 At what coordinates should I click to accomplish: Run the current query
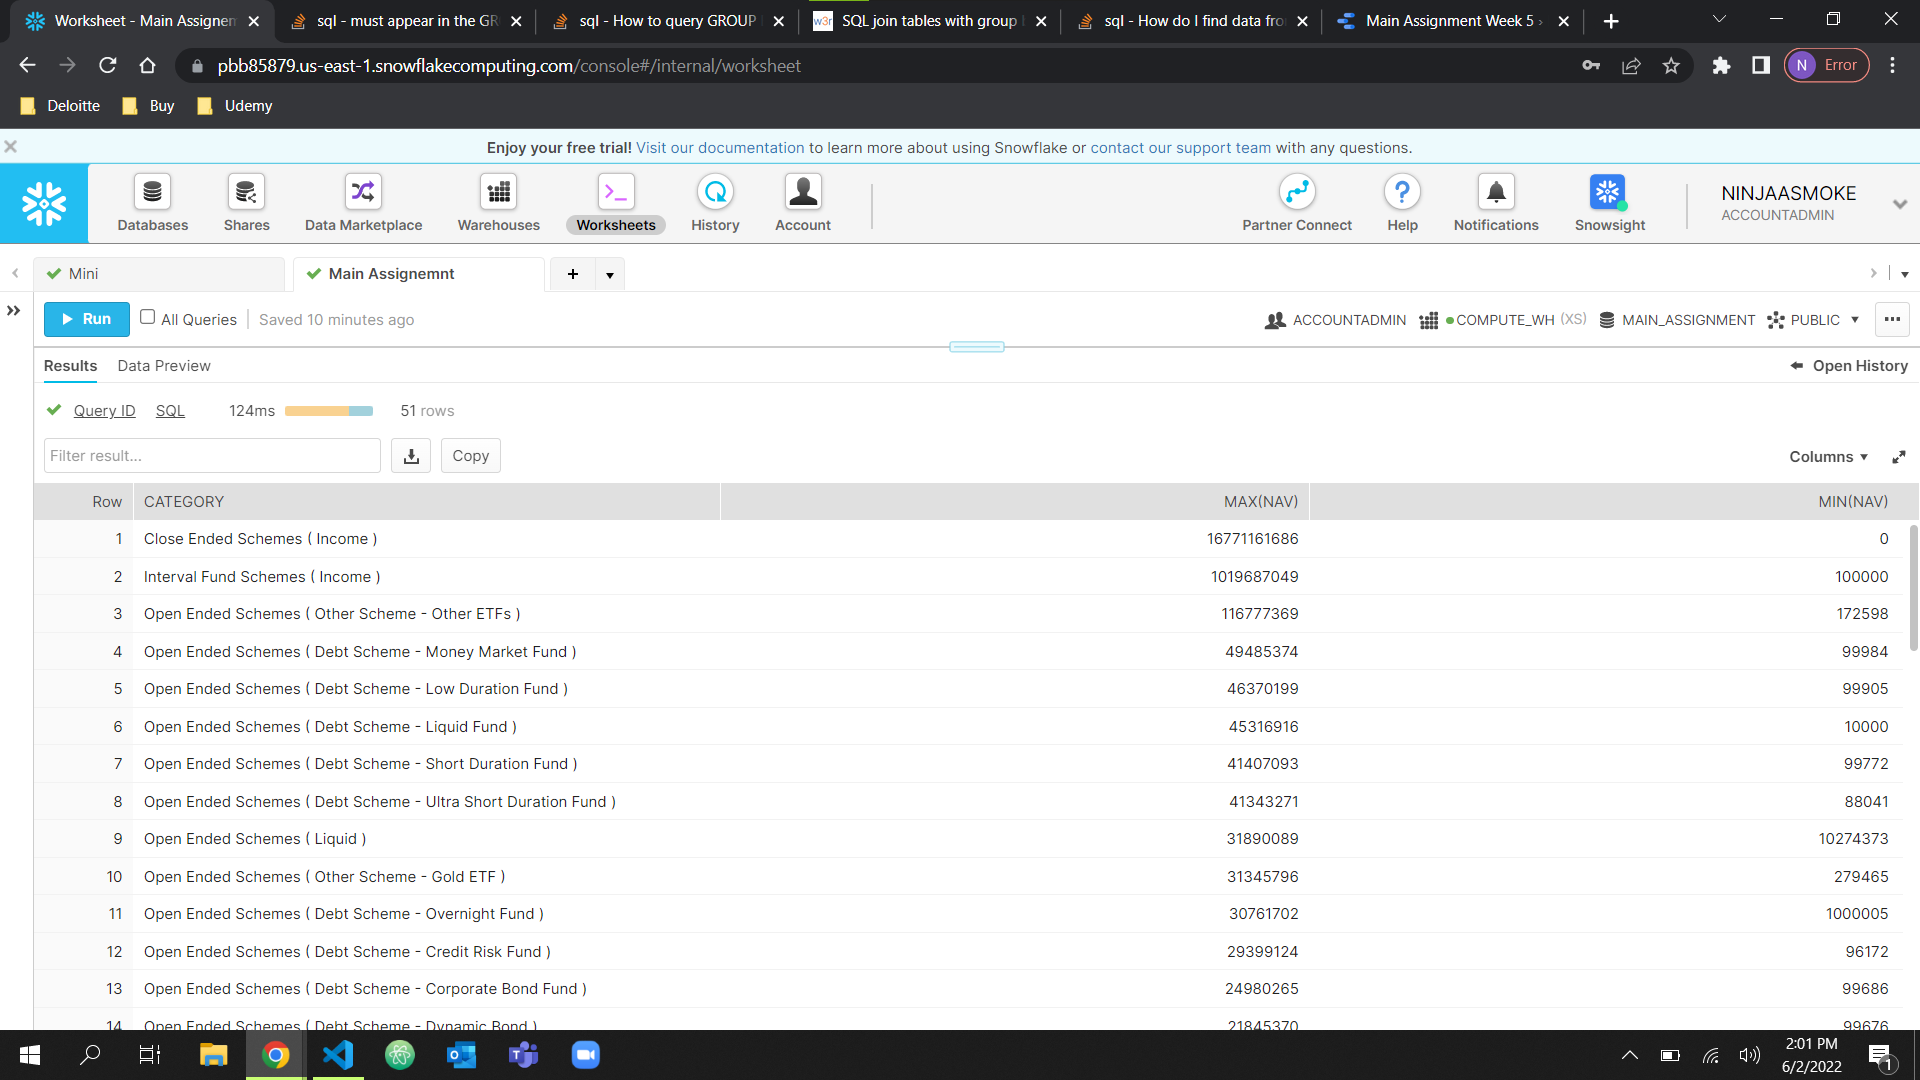pyautogui.click(x=86, y=319)
